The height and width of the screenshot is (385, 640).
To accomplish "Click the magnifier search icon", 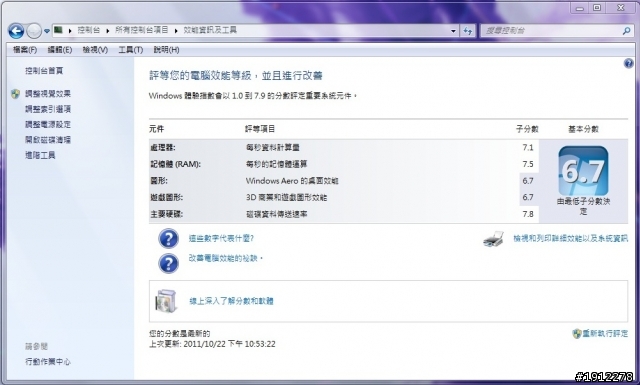I will 627,31.
